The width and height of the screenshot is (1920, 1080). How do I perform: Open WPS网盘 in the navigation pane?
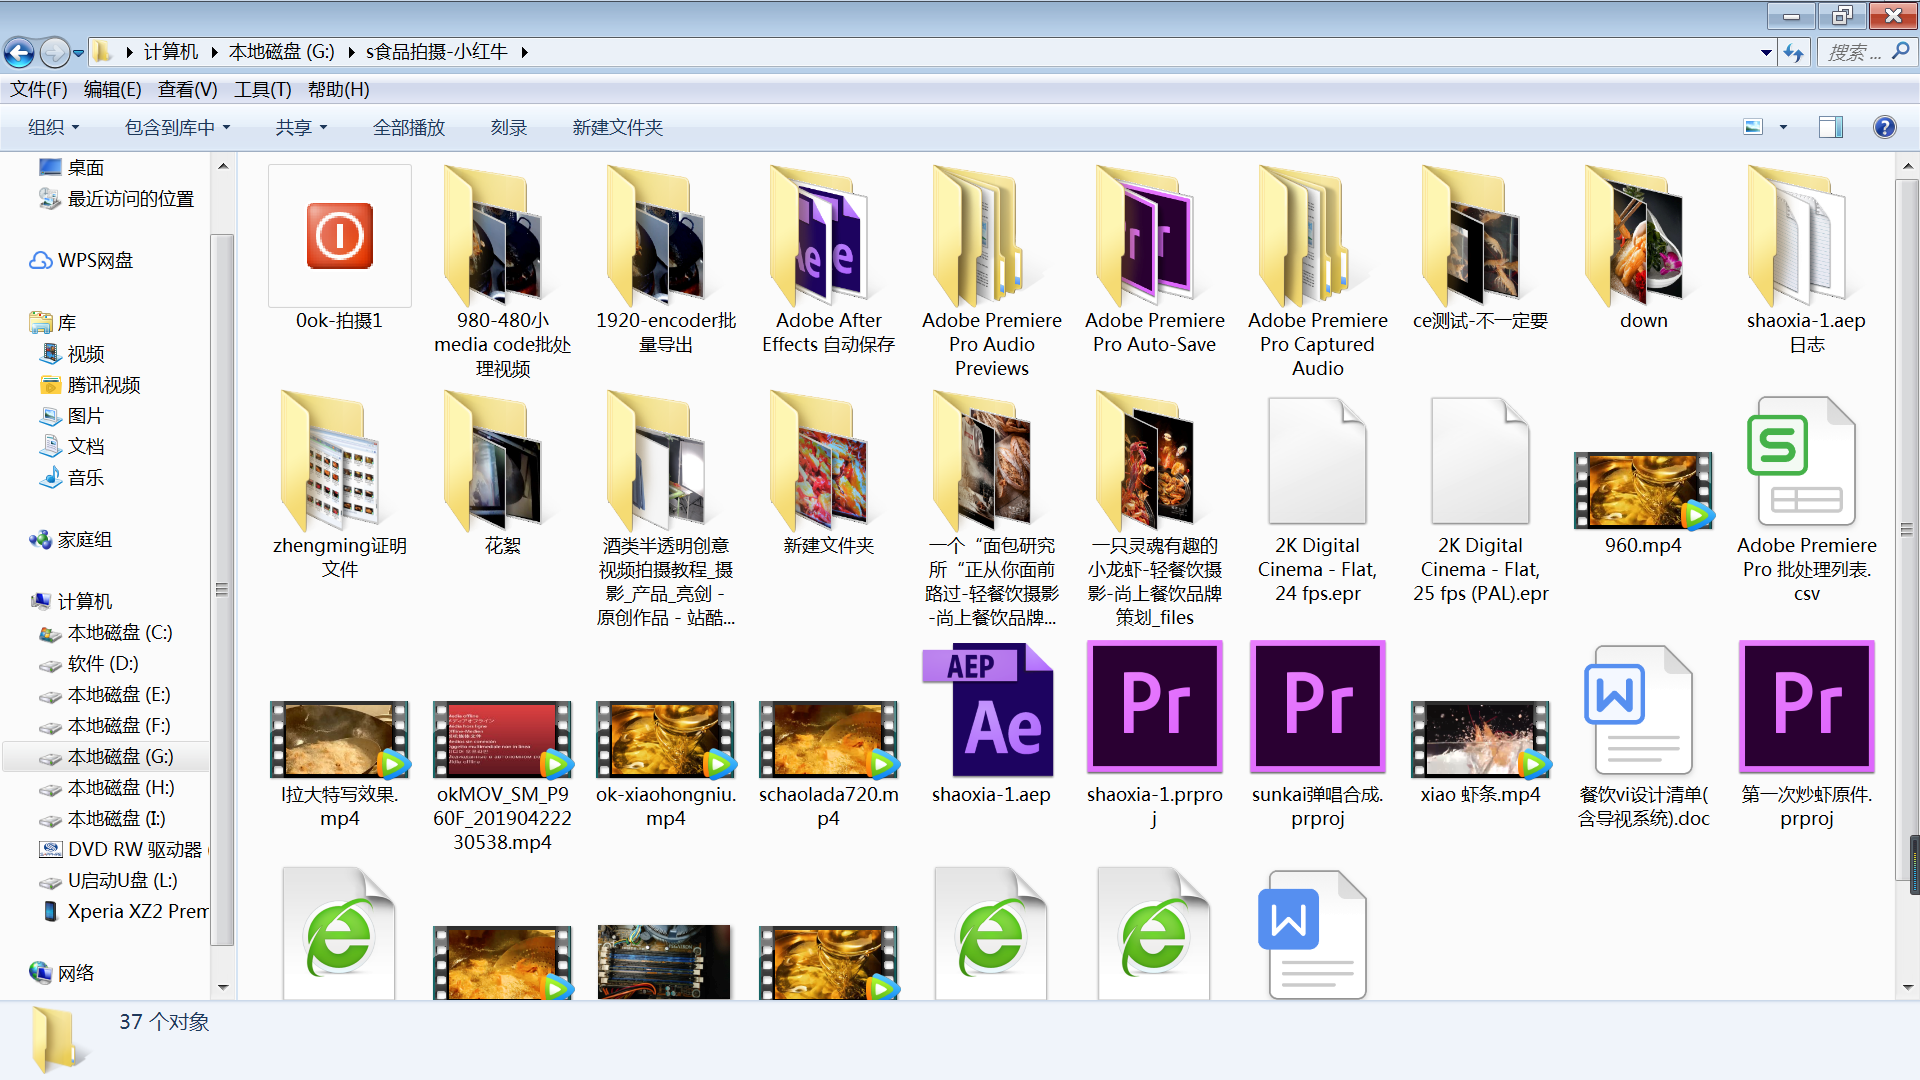click(94, 260)
